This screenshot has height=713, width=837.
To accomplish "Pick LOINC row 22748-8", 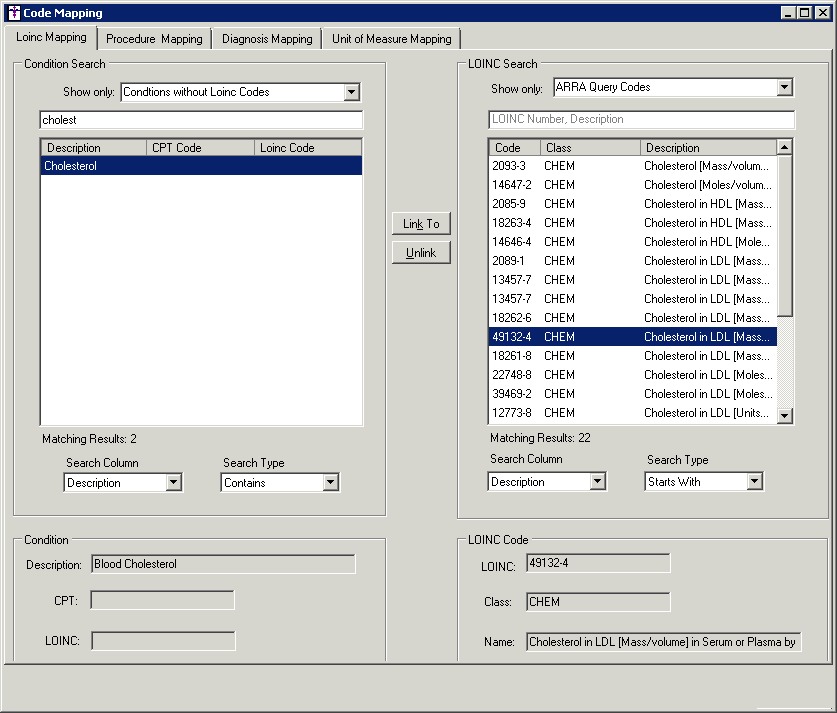I will [x=633, y=375].
